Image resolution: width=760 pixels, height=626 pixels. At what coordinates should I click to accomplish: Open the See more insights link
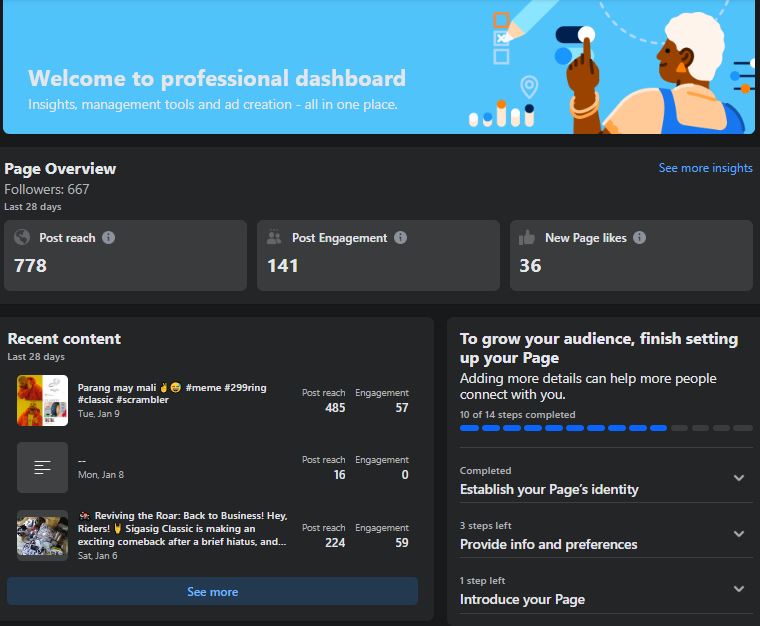(705, 168)
